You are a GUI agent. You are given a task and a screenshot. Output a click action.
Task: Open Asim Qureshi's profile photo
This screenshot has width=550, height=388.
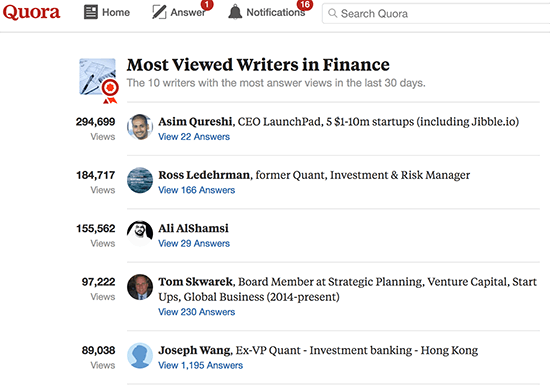click(140, 127)
